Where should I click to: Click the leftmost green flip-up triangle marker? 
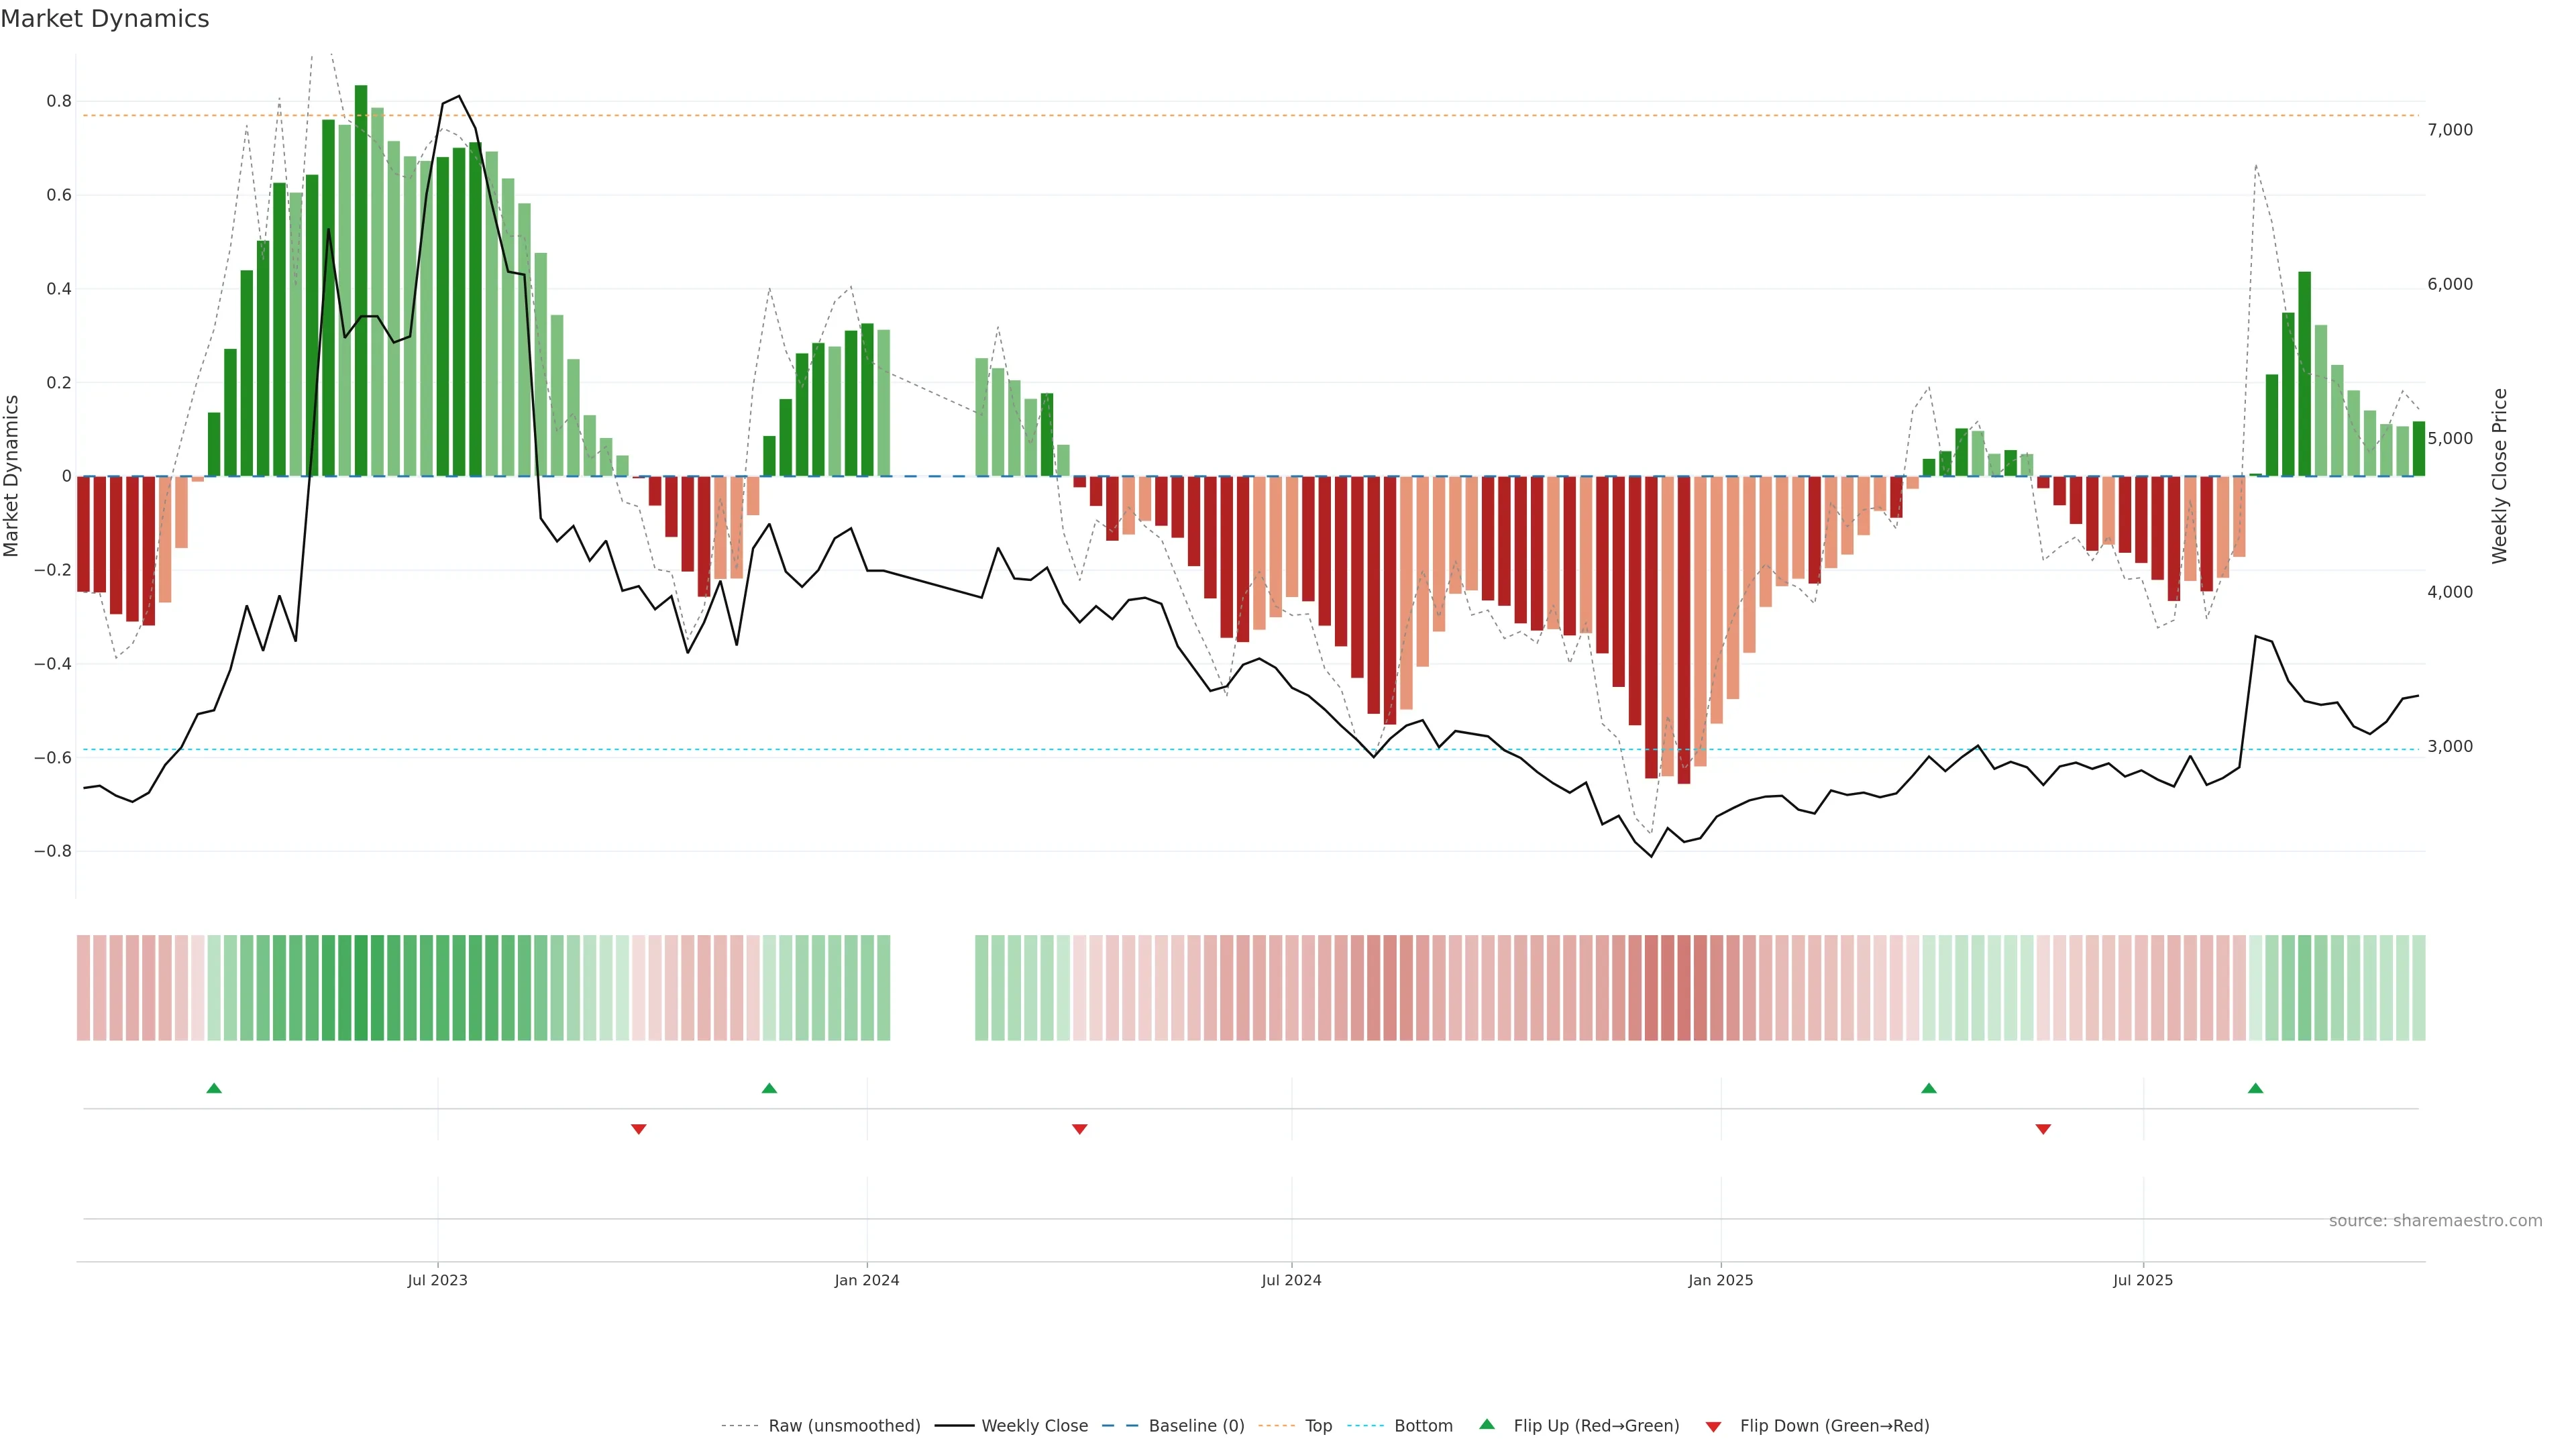point(214,1088)
